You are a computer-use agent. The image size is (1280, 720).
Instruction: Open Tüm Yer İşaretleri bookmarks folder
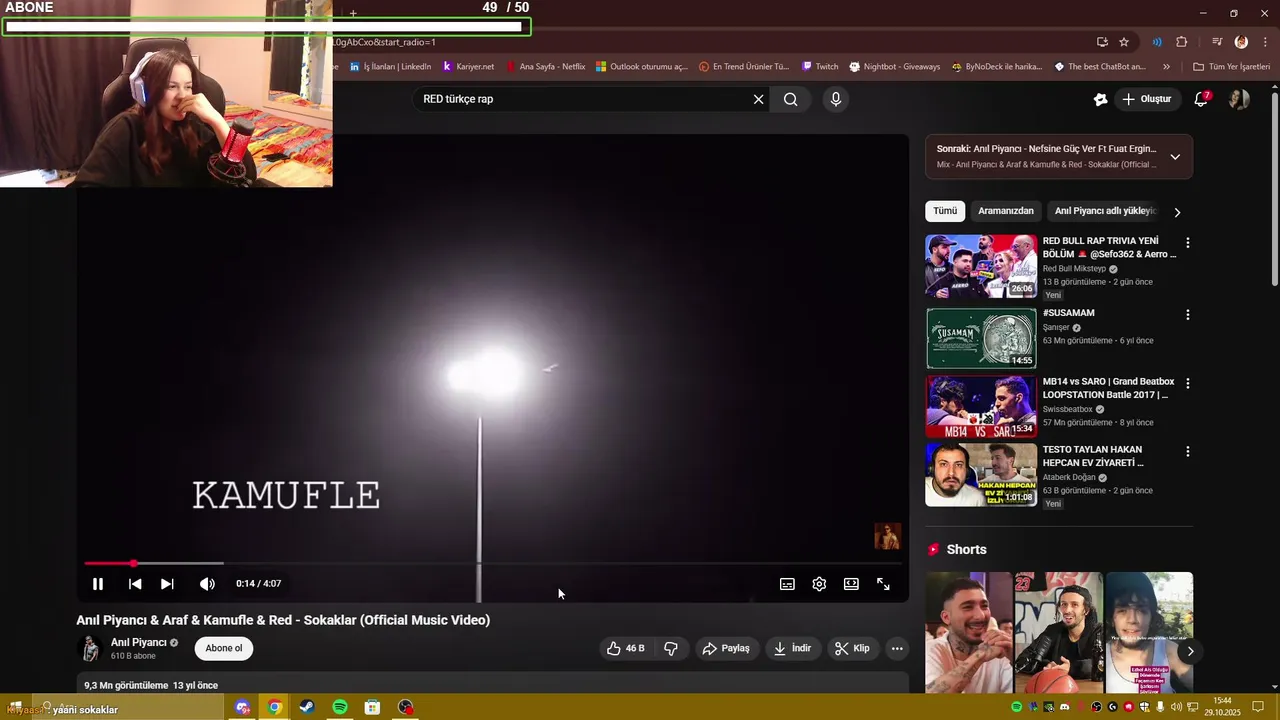[x=1231, y=67]
